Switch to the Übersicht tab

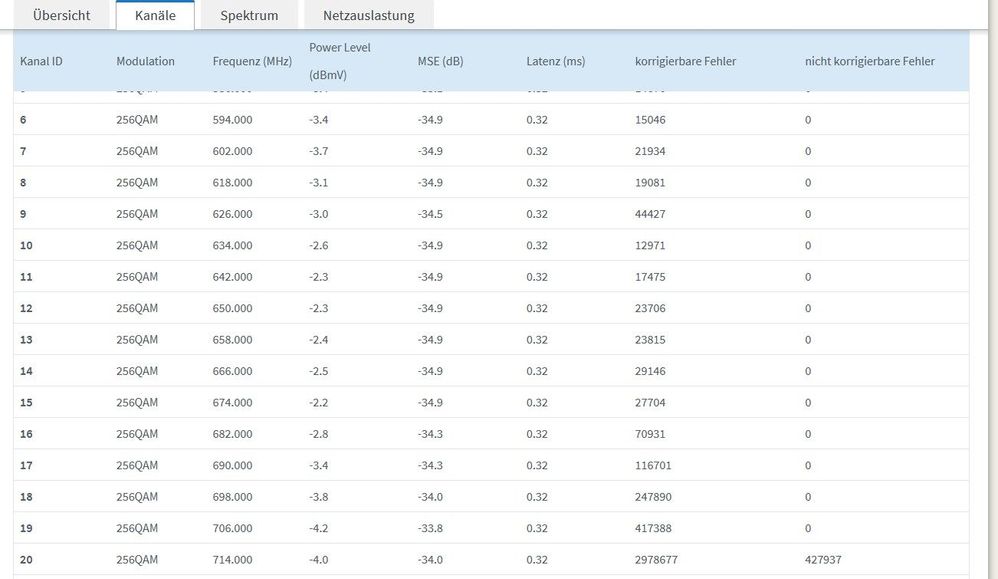(61, 15)
